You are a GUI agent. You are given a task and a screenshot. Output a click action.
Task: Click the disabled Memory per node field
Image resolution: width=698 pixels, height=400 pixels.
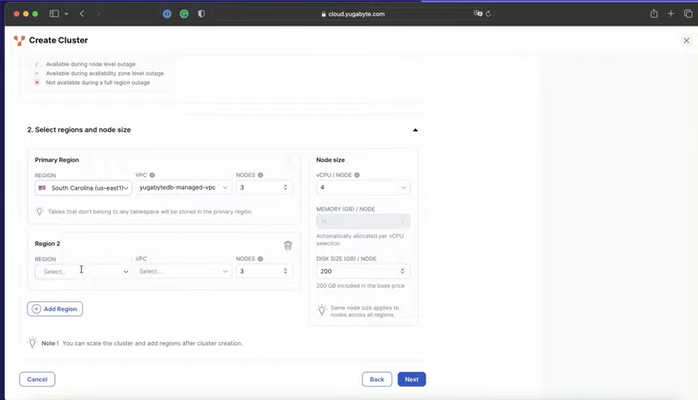tap(363, 221)
